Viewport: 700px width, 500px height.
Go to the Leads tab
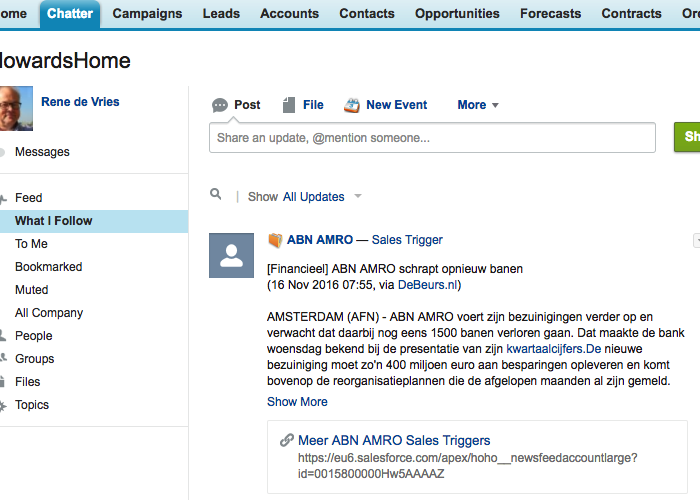221,14
